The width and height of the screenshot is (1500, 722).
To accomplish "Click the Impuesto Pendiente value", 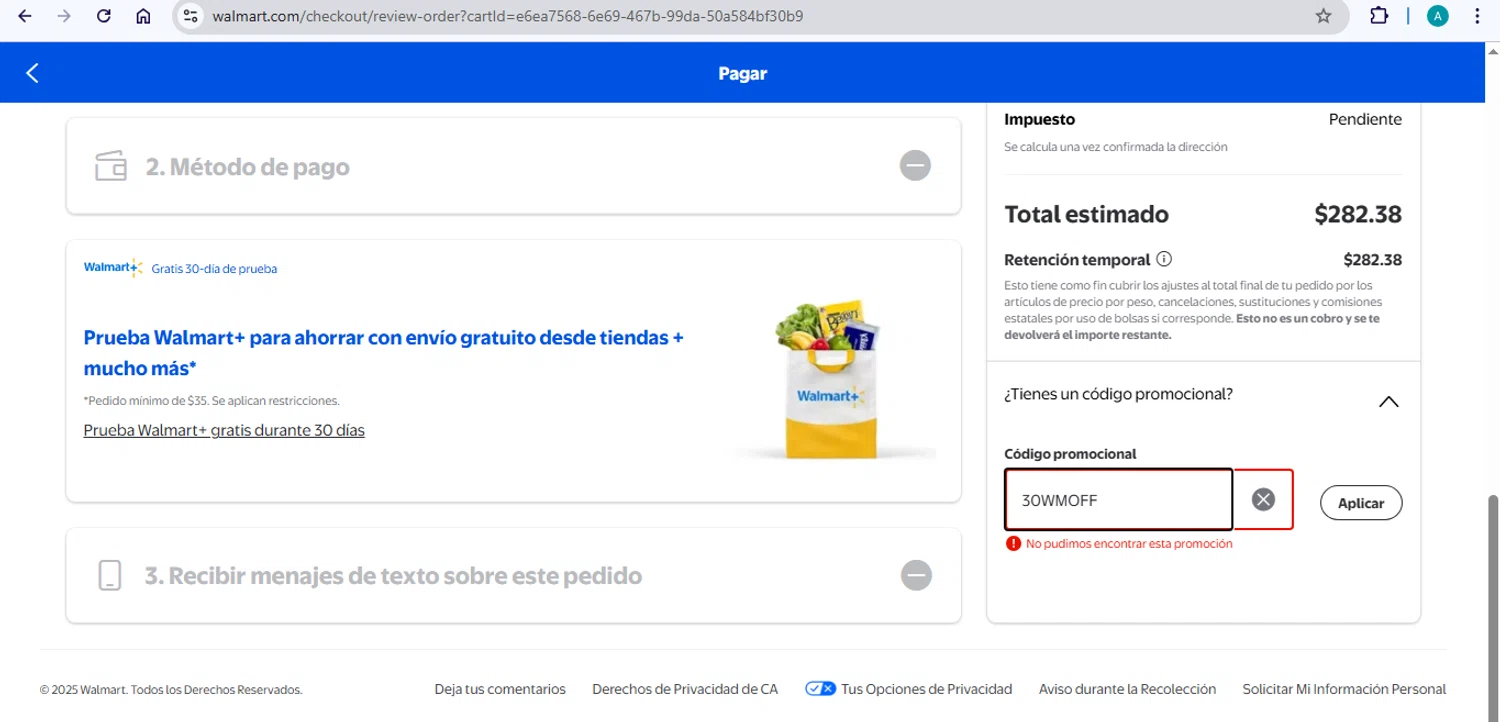I will [x=1365, y=119].
